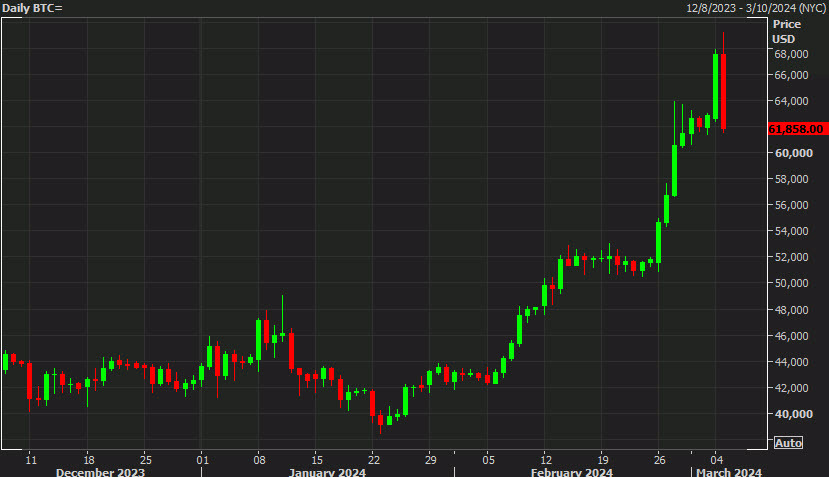Click the Price USD axis heading

[x=786, y=32]
